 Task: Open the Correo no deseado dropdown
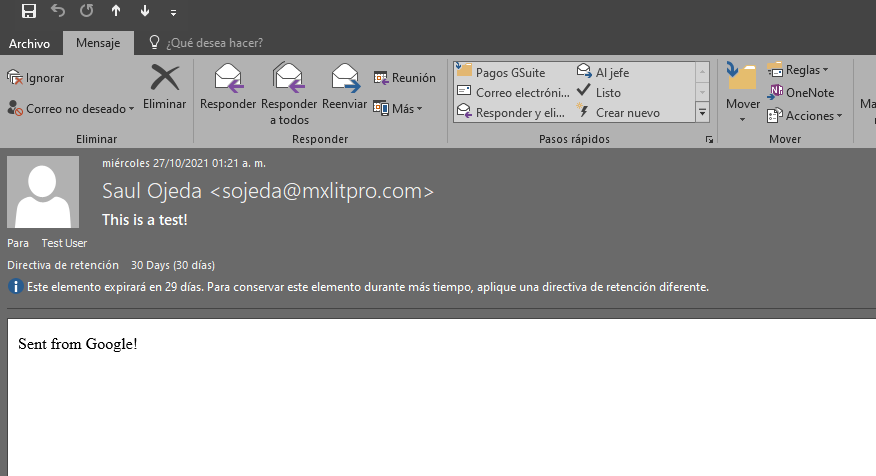pos(71,108)
